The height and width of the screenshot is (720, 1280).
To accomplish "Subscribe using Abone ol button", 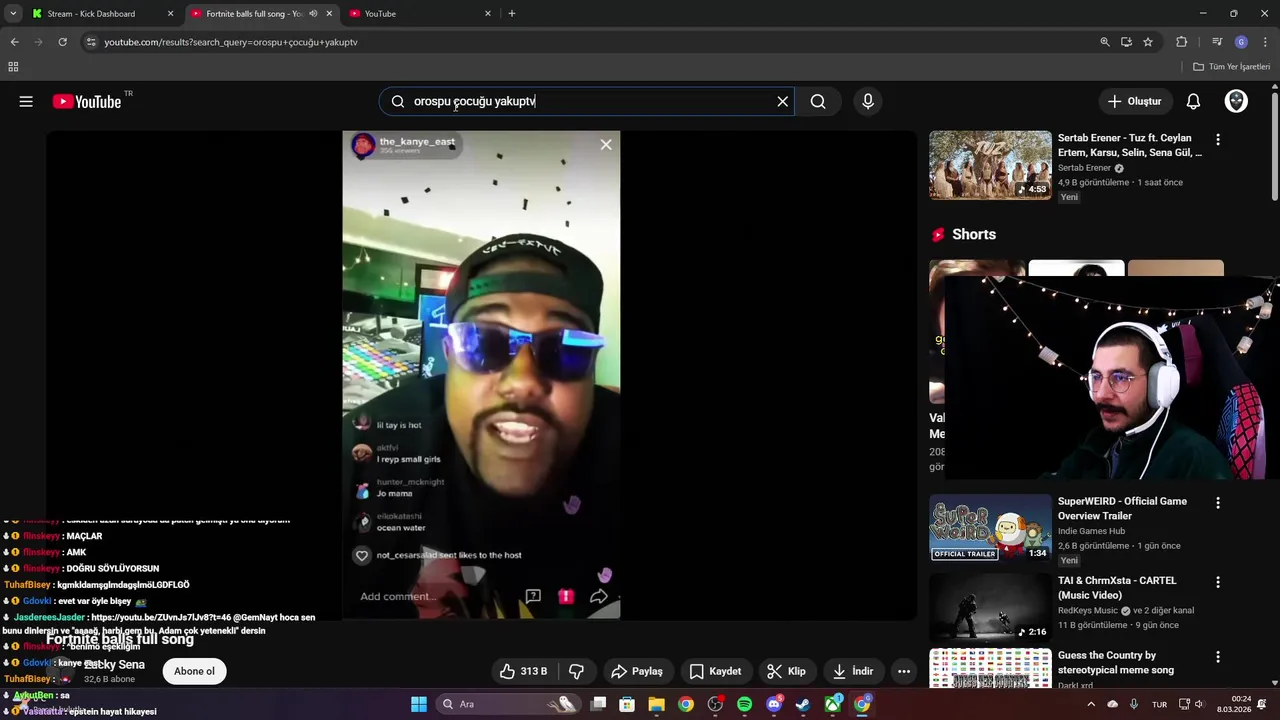I will point(194,671).
